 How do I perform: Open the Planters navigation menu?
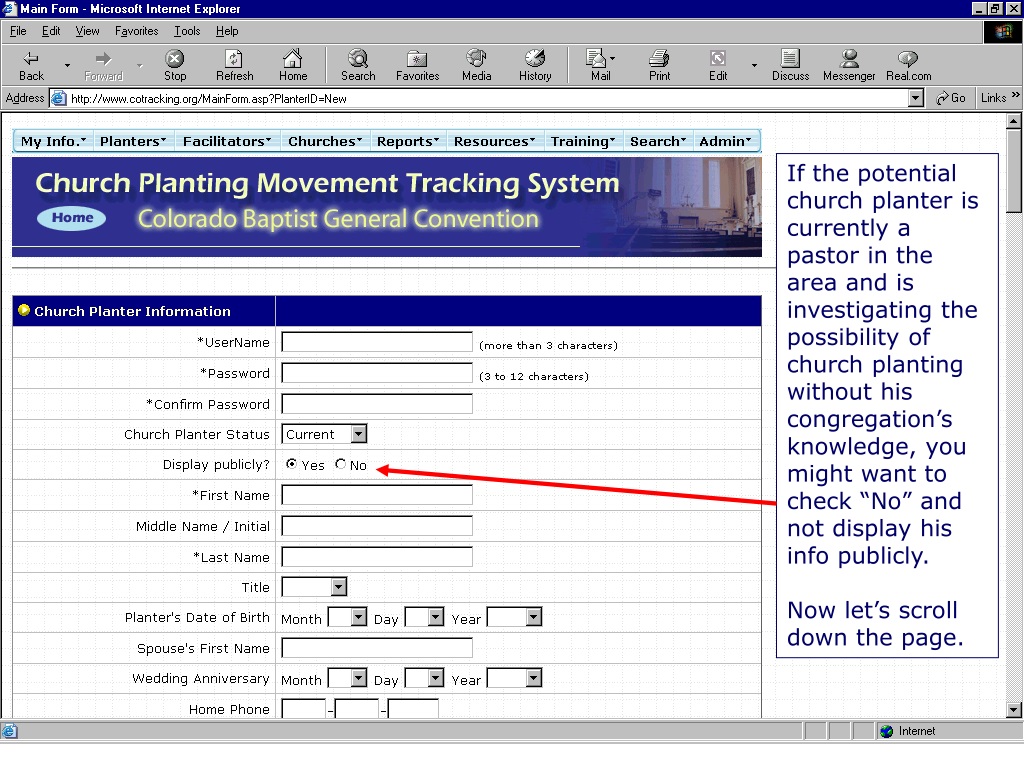pos(133,141)
